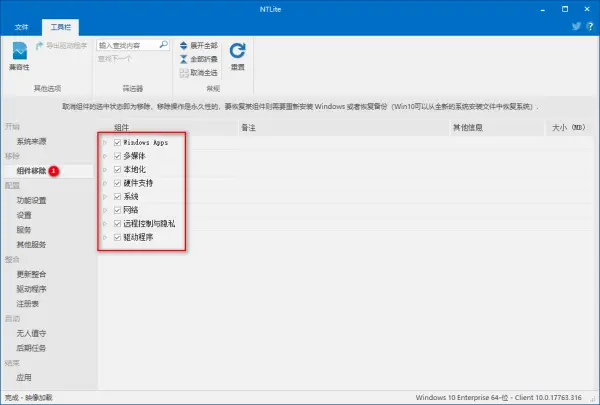This screenshot has height=405, width=600.
Task: Sort by the 组件 column header
Action: pos(168,128)
